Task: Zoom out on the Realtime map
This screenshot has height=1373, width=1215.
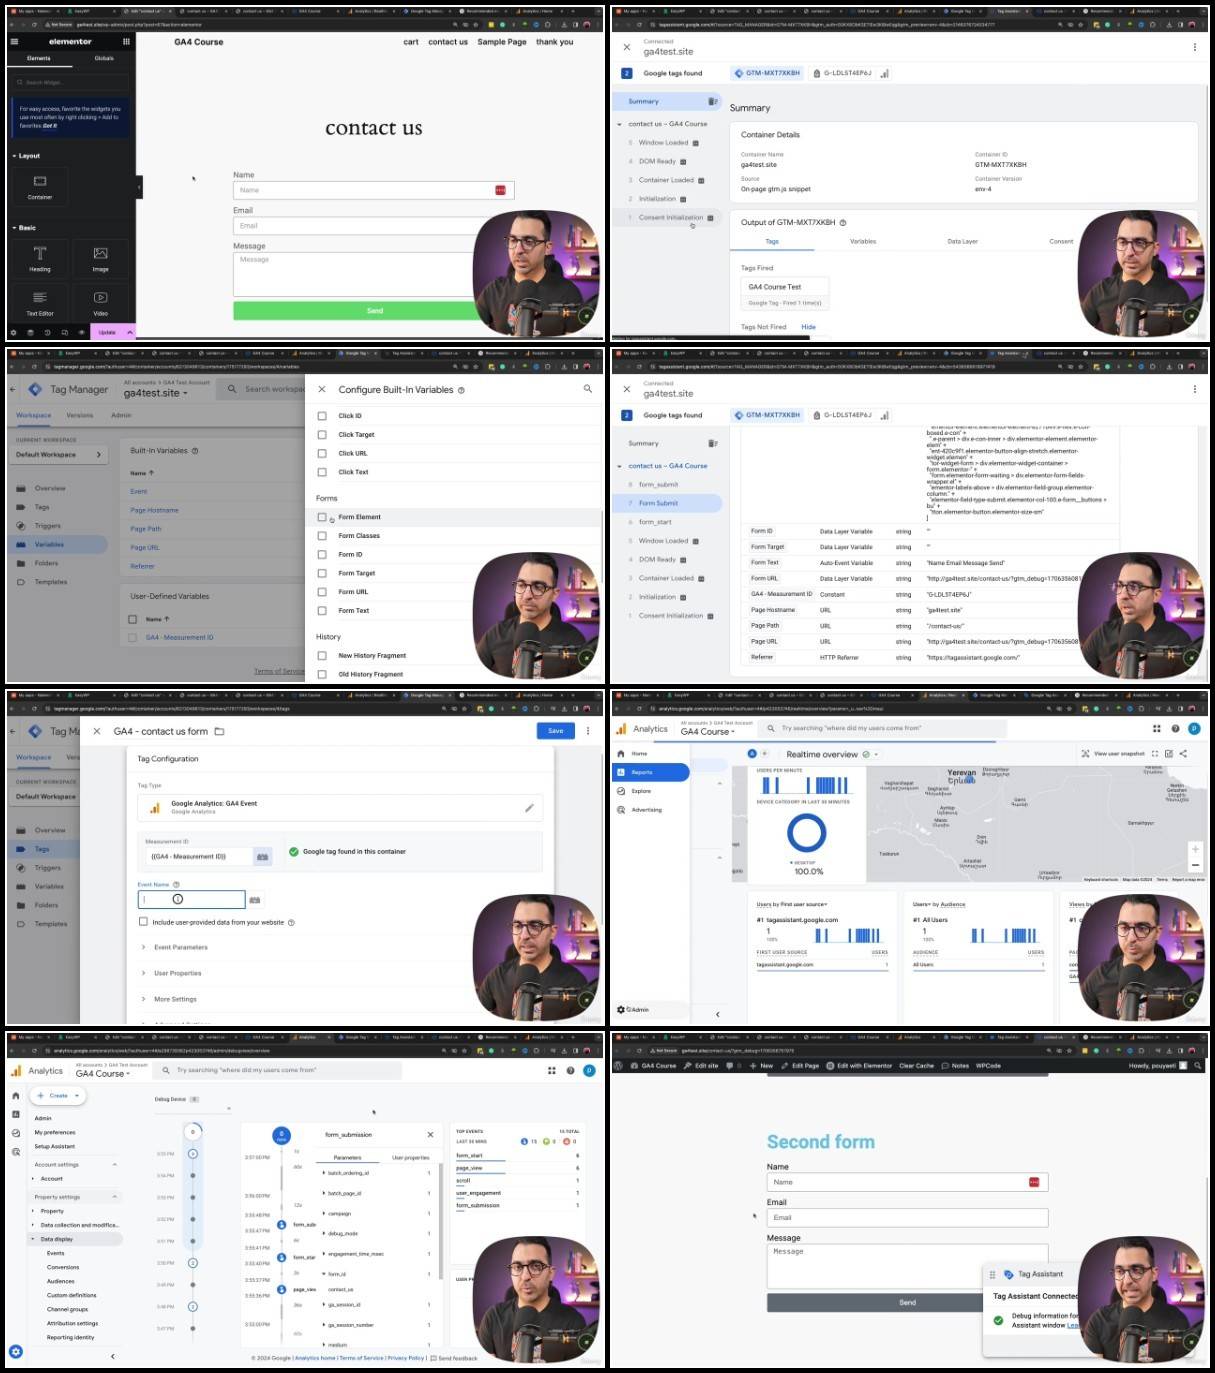Action: (1195, 865)
